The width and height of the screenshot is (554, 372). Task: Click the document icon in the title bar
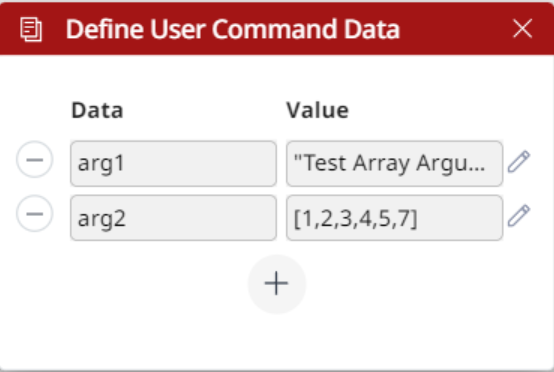tap(31, 29)
